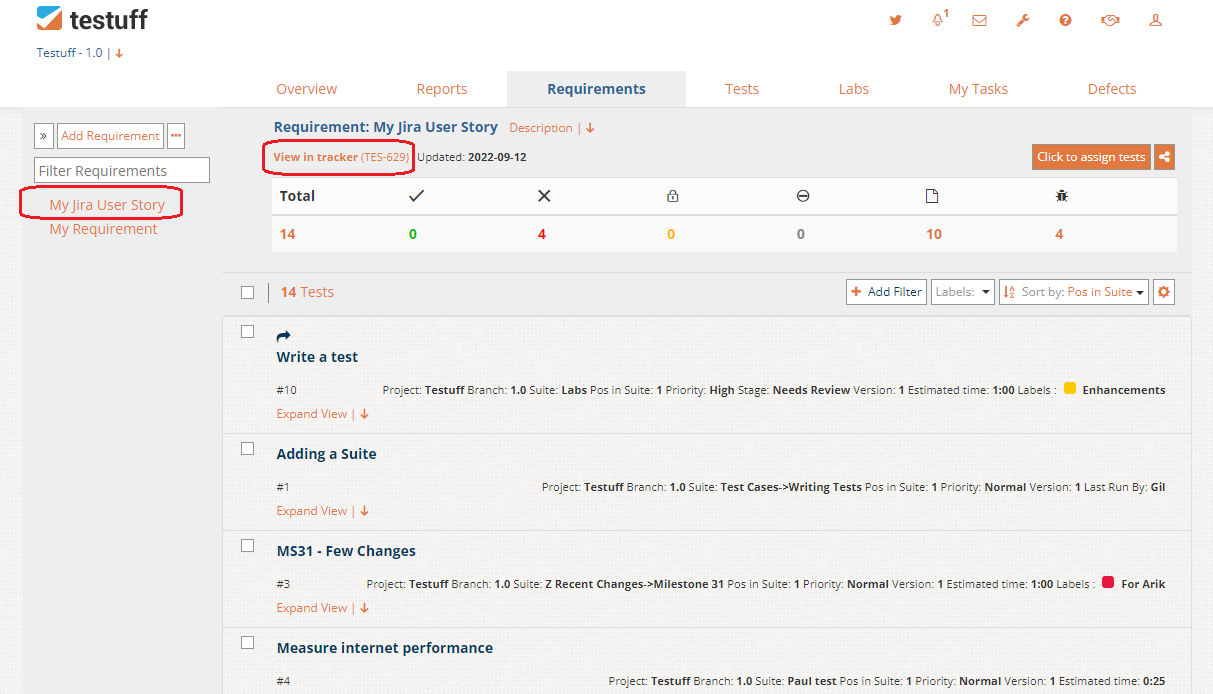
Task: Click the ellipsis button beside Add Requirement
Action: click(x=176, y=136)
